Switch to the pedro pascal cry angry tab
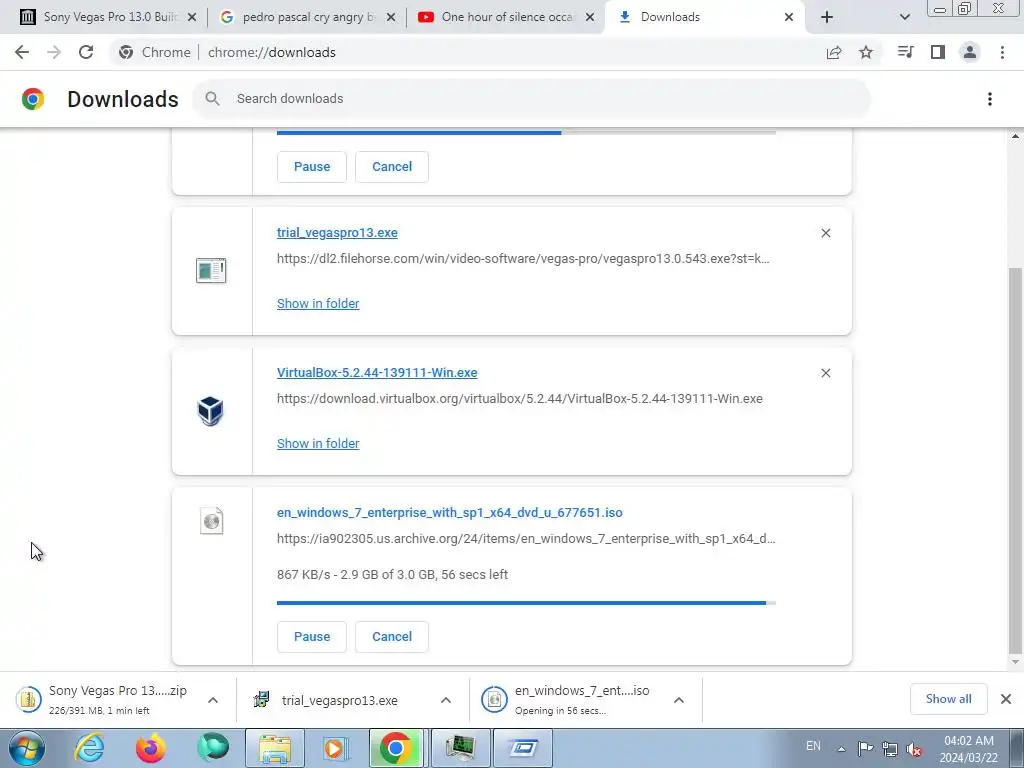The height and width of the screenshot is (768, 1024). pyautogui.click(x=308, y=17)
